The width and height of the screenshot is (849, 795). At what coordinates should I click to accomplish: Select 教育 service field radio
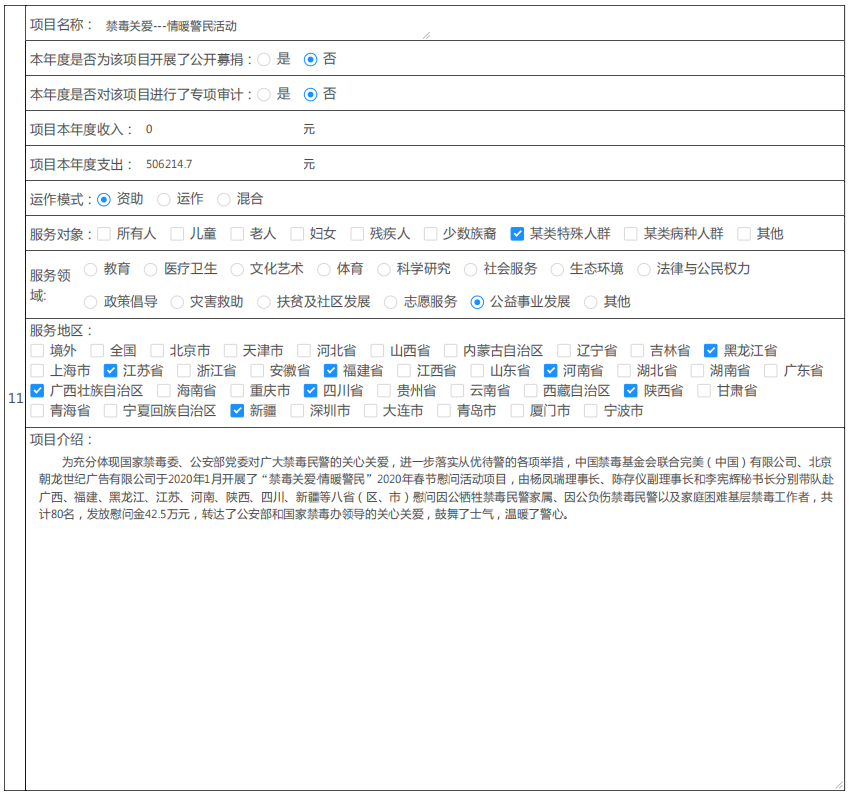pos(91,269)
